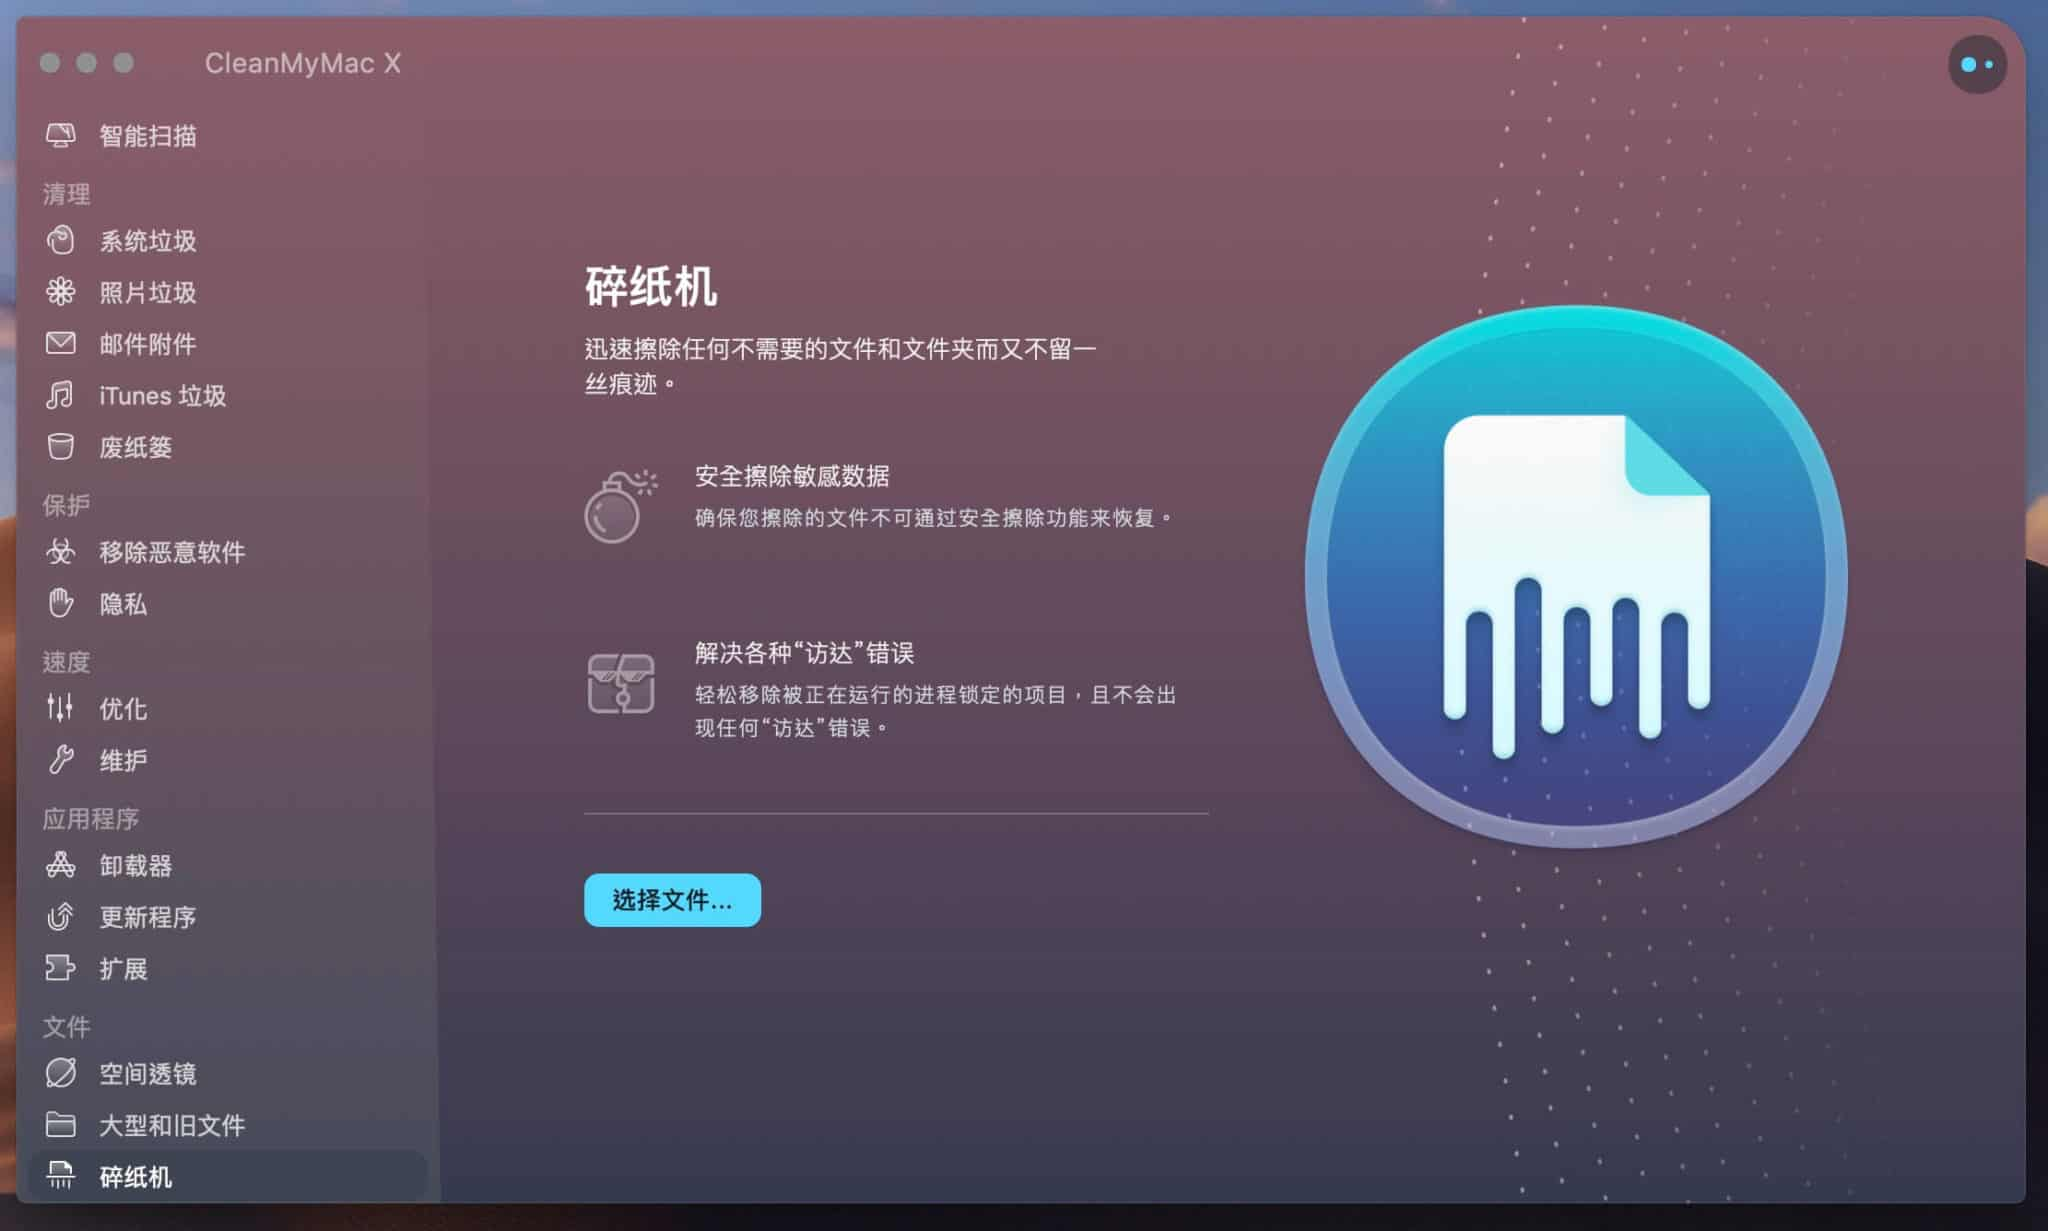Click the 选择文件... button
The height and width of the screenshot is (1231, 2048).
coord(672,900)
